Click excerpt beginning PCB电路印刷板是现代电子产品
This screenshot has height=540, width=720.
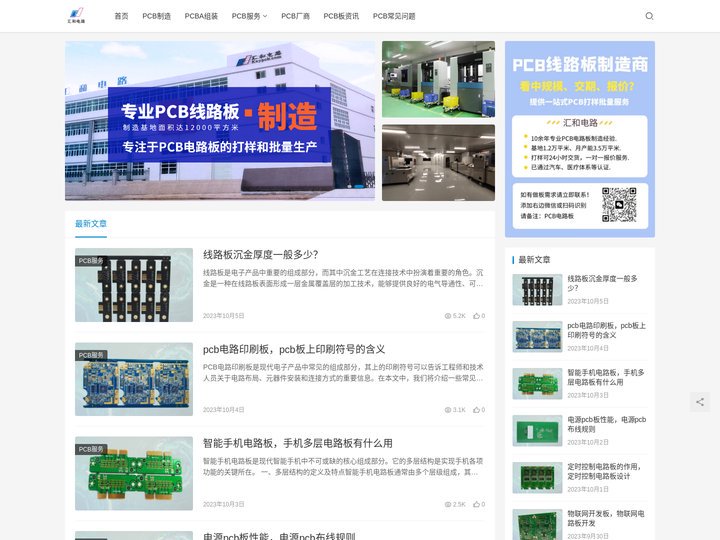(343, 372)
